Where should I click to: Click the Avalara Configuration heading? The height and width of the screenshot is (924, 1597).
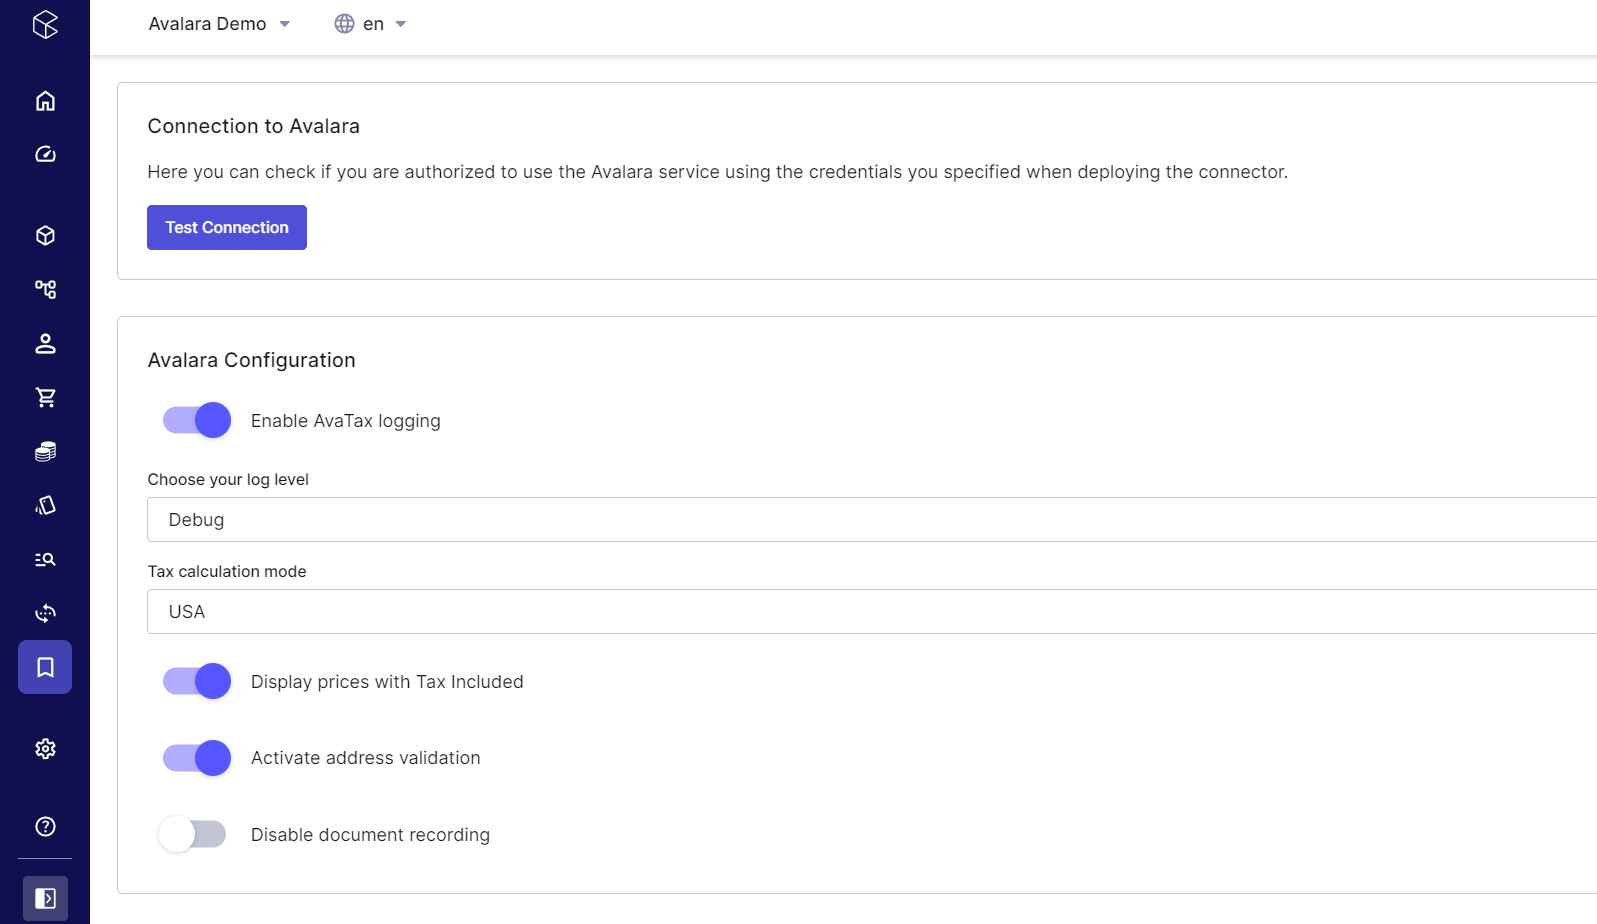[x=252, y=360]
